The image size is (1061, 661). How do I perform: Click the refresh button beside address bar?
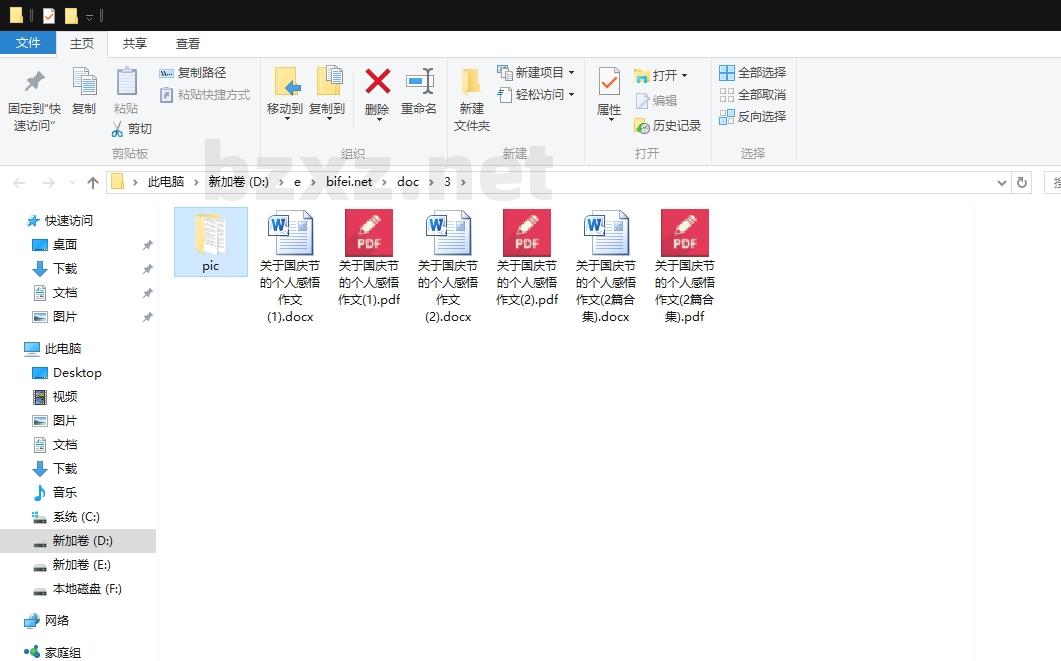[x=1021, y=183]
